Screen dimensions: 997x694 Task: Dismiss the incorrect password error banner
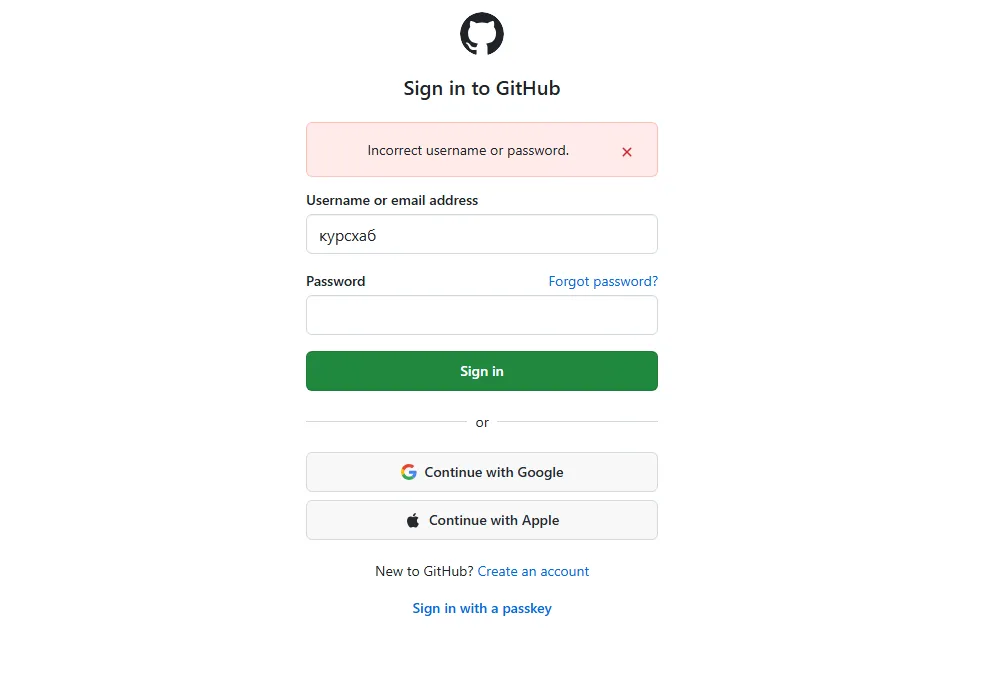[x=627, y=152]
